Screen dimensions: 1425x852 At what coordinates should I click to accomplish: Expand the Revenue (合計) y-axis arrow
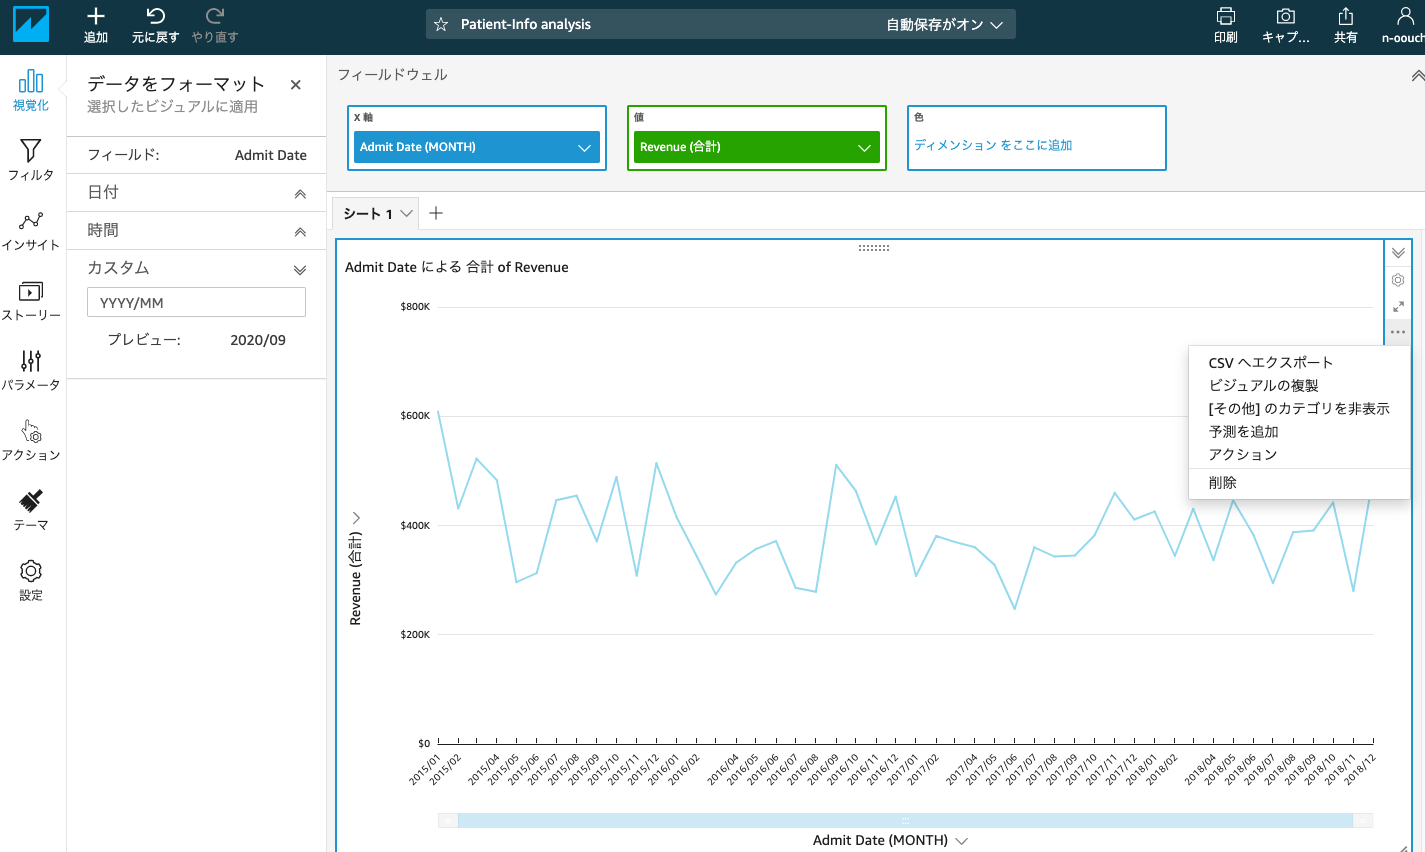(x=356, y=518)
